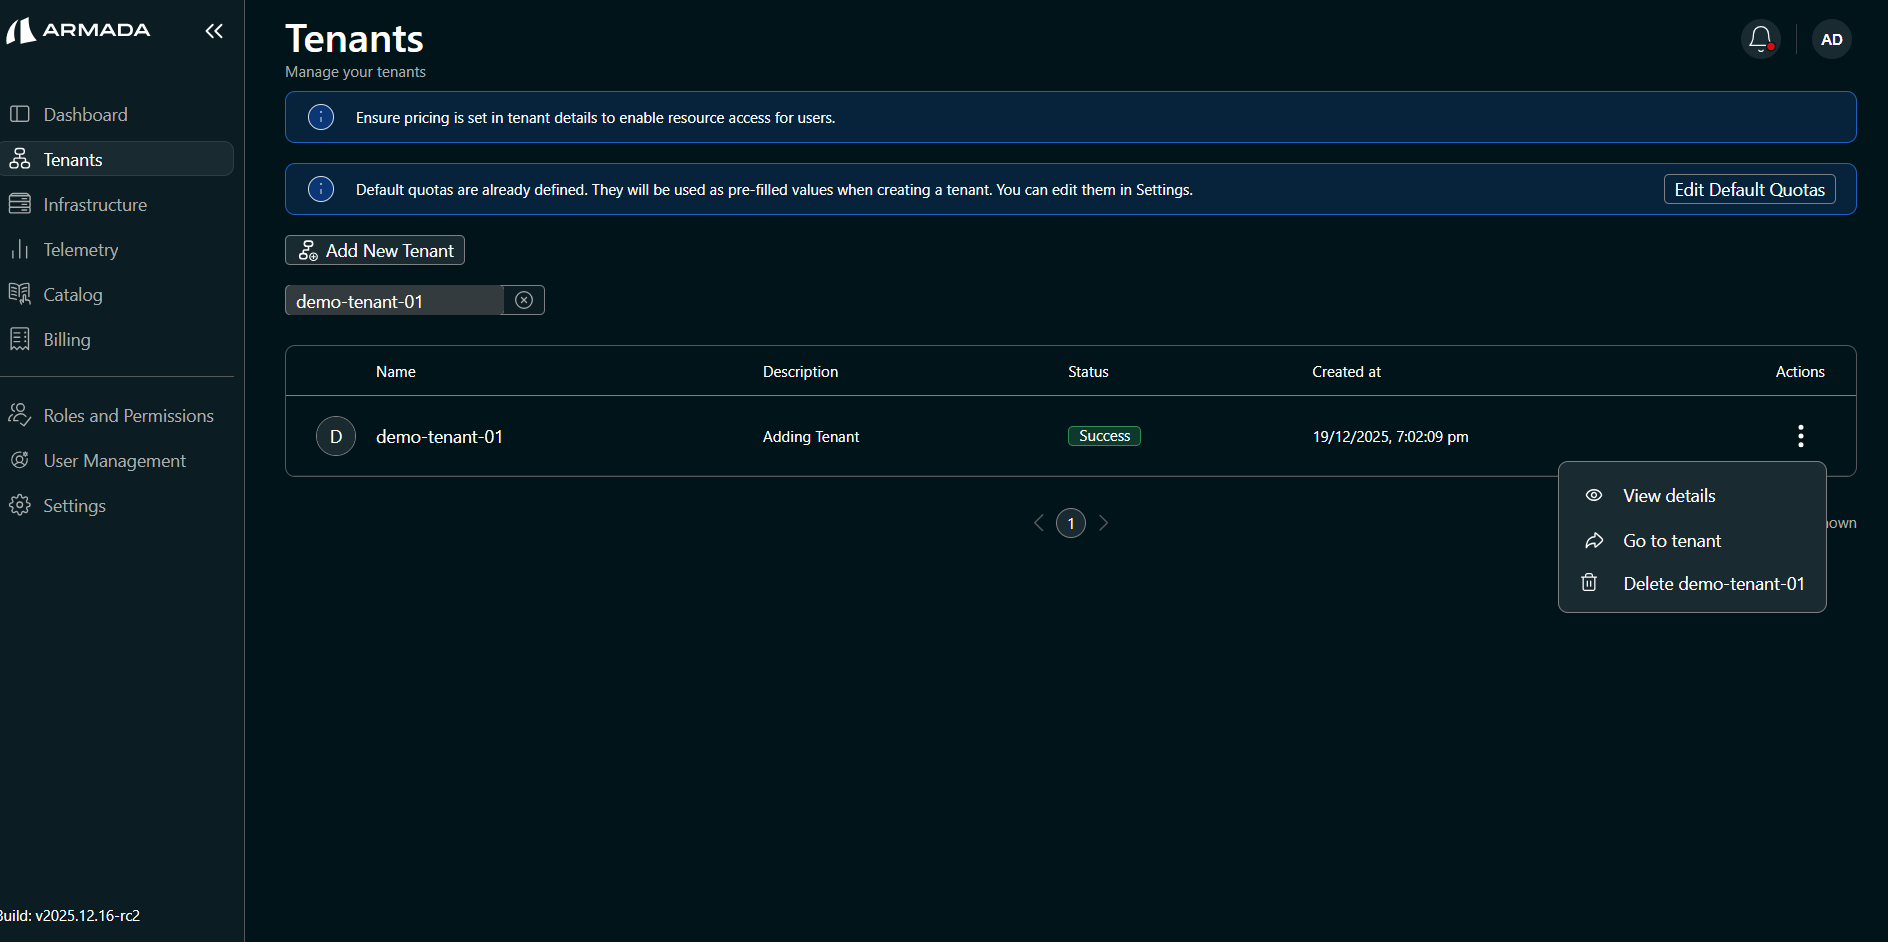Click the AD user avatar

tap(1831, 39)
